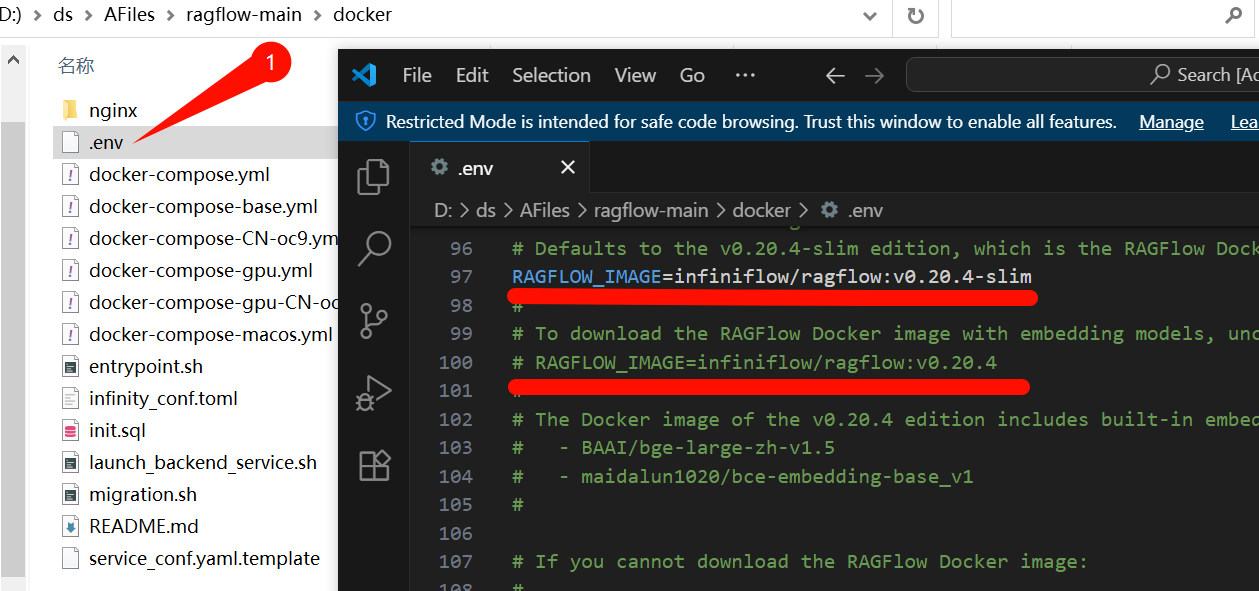
Task: Click the migration.sh file icon
Action: 70,494
